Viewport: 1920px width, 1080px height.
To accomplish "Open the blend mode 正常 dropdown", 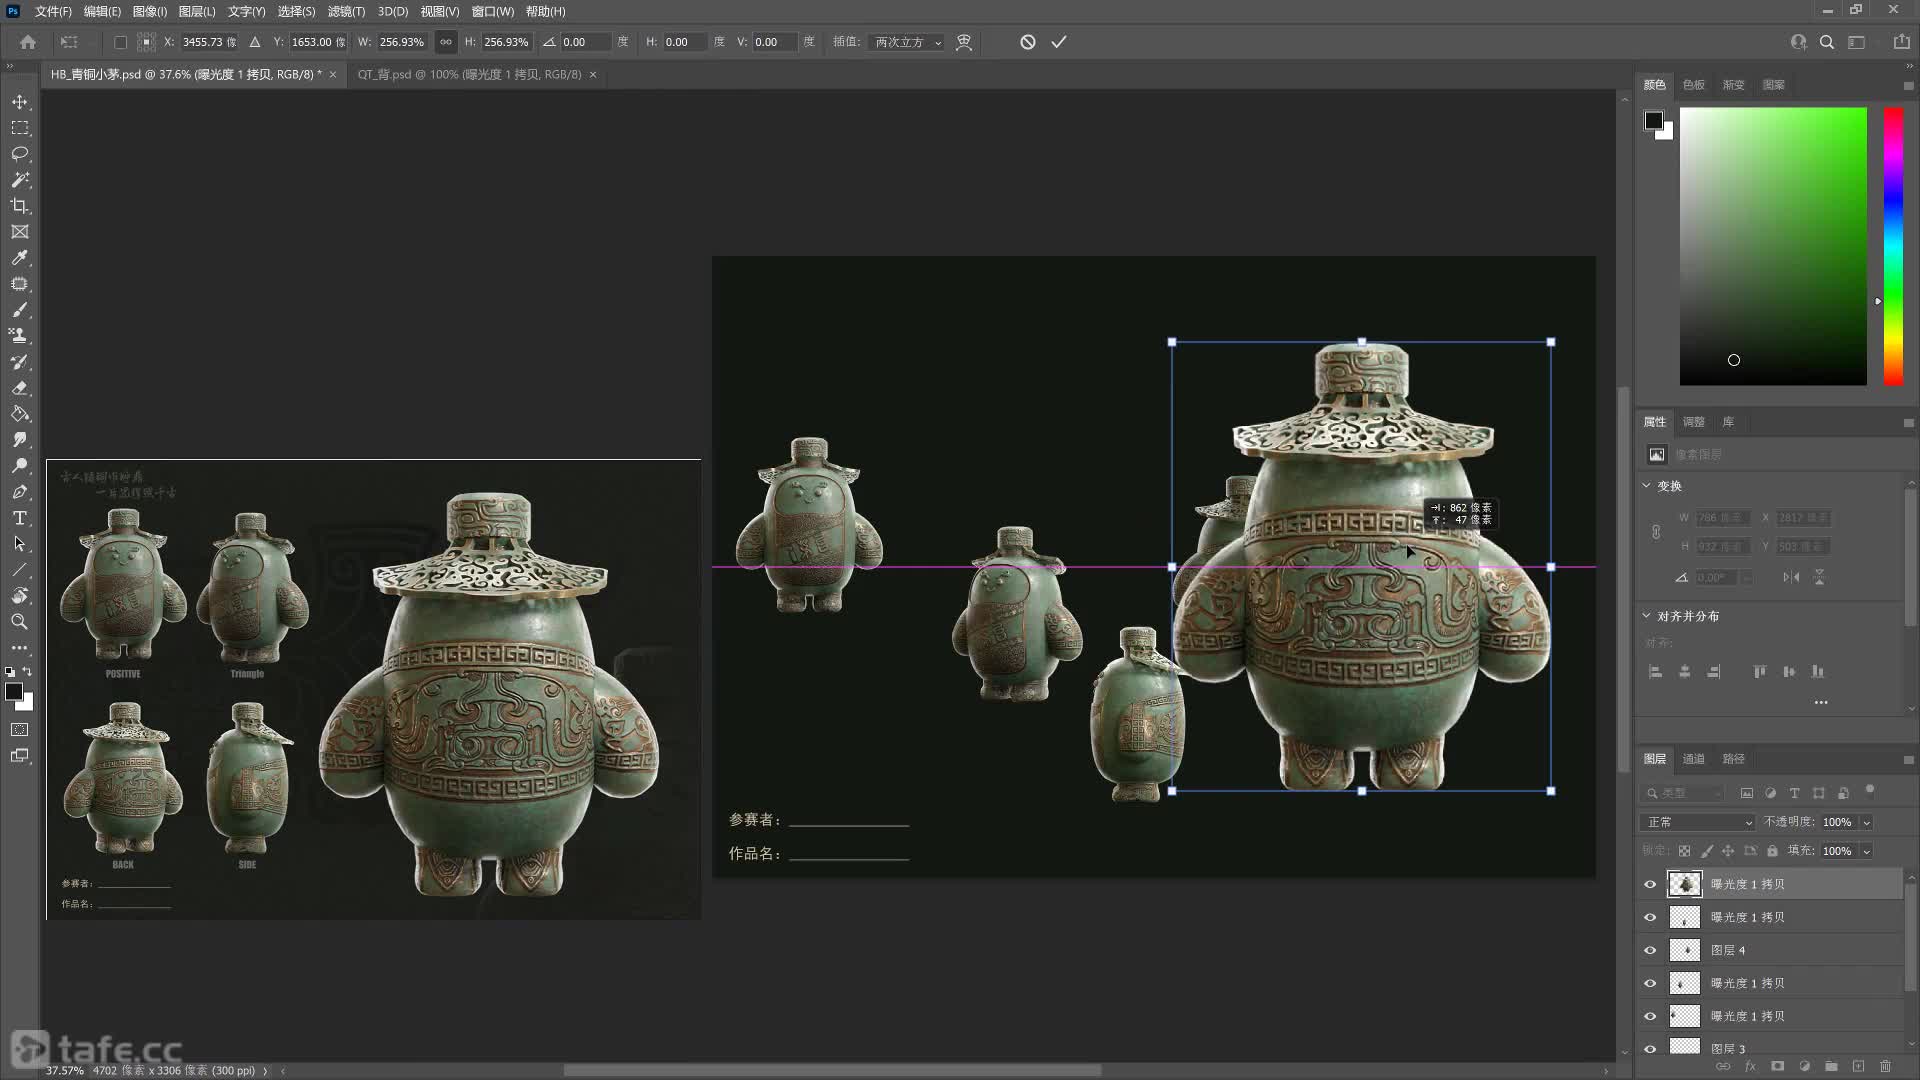I will pyautogui.click(x=1697, y=822).
